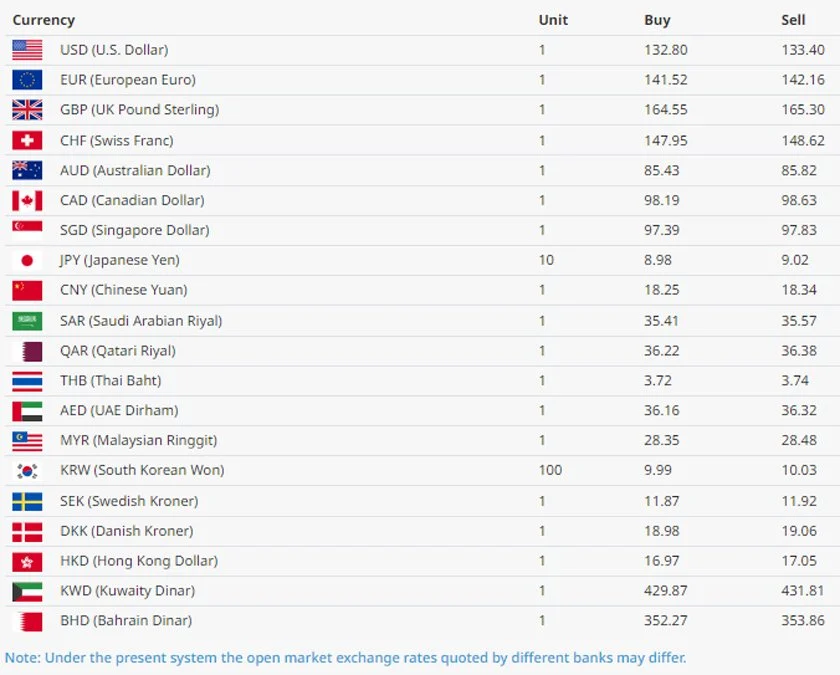Click the Buy column header

657,20
